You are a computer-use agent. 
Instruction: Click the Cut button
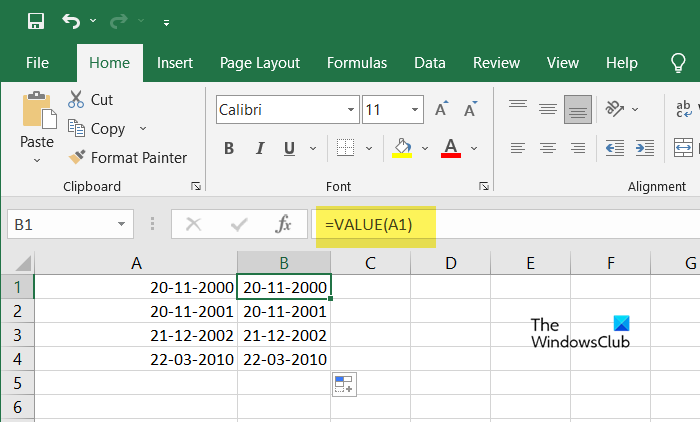91,99
